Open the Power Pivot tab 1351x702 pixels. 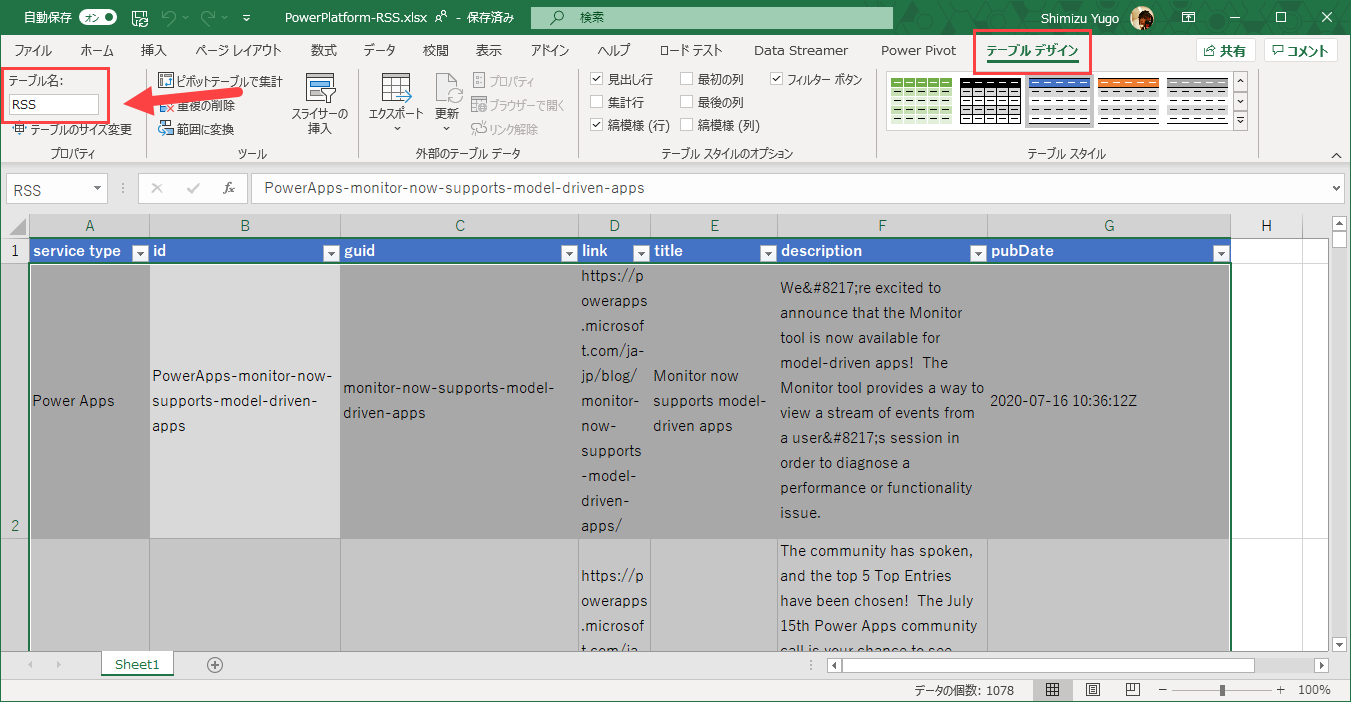pos(917,49)
